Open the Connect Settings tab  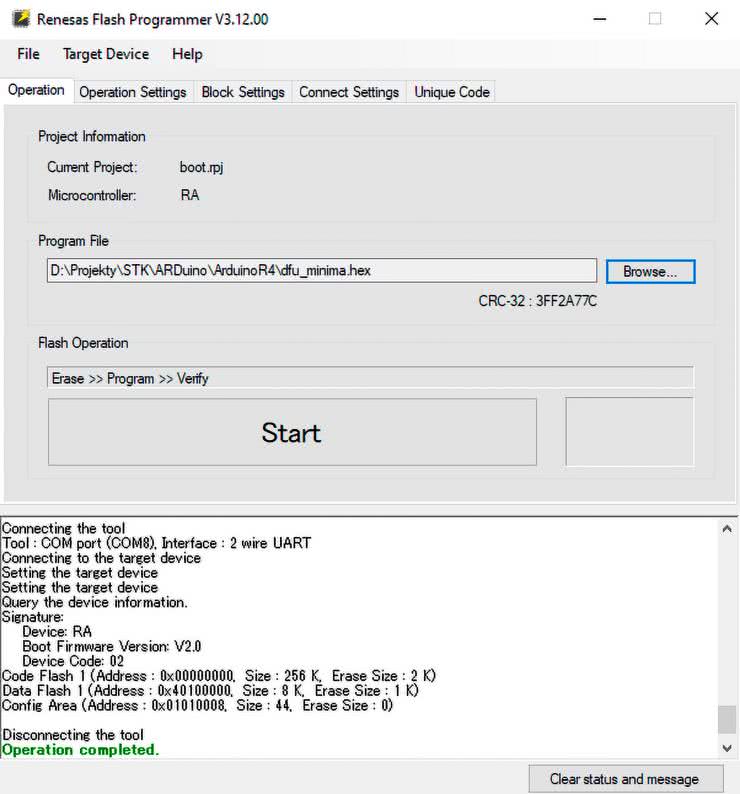[349, 92]
